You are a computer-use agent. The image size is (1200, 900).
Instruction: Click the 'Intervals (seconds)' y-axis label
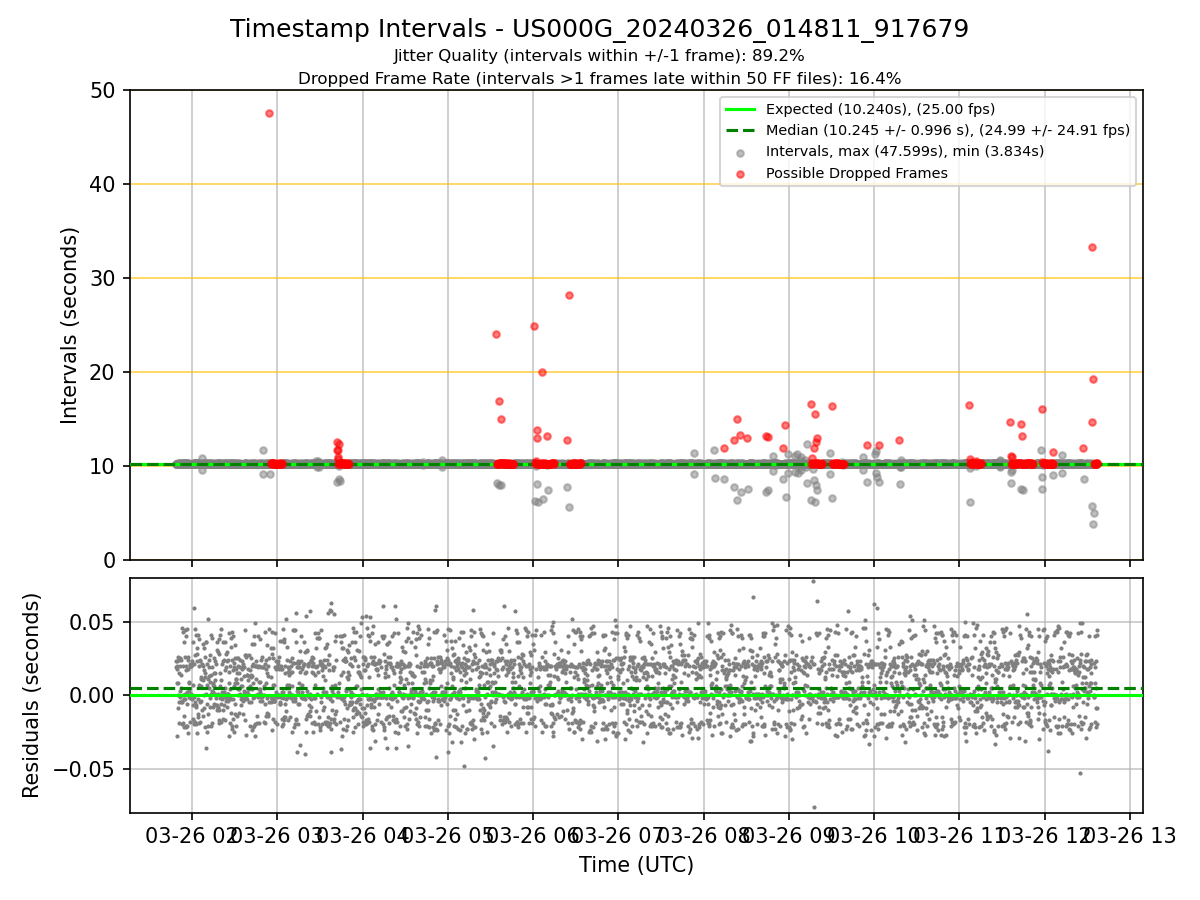click(x=70, y=325)
